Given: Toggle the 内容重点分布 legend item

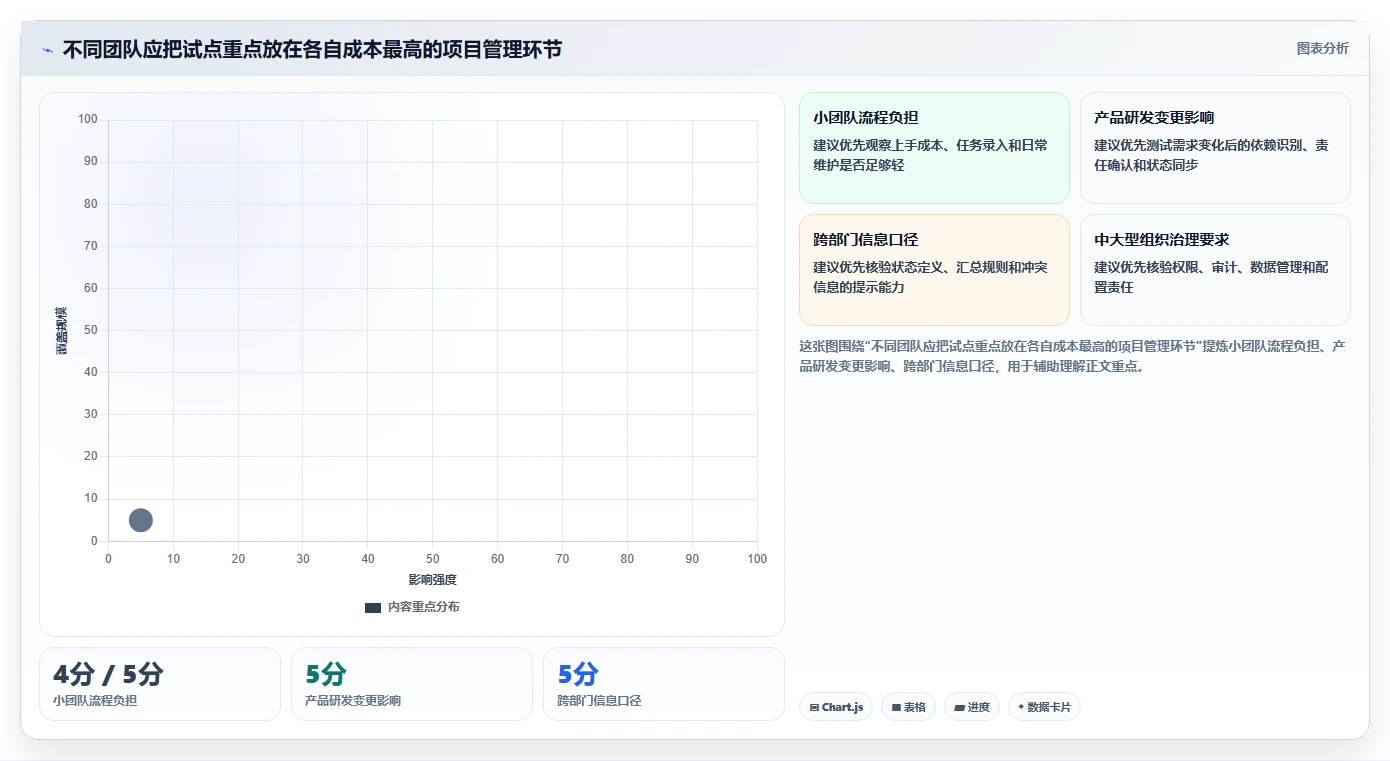Looking at the screenshot, I should 412,607.
